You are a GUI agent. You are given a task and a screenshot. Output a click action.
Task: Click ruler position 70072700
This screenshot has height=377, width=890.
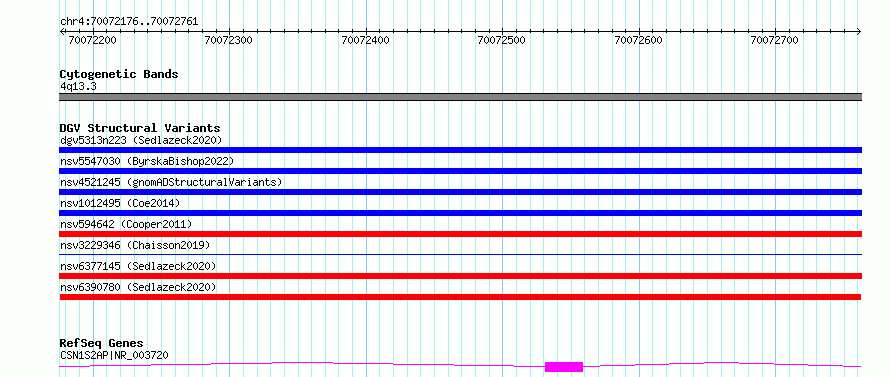tap(774, 40)
